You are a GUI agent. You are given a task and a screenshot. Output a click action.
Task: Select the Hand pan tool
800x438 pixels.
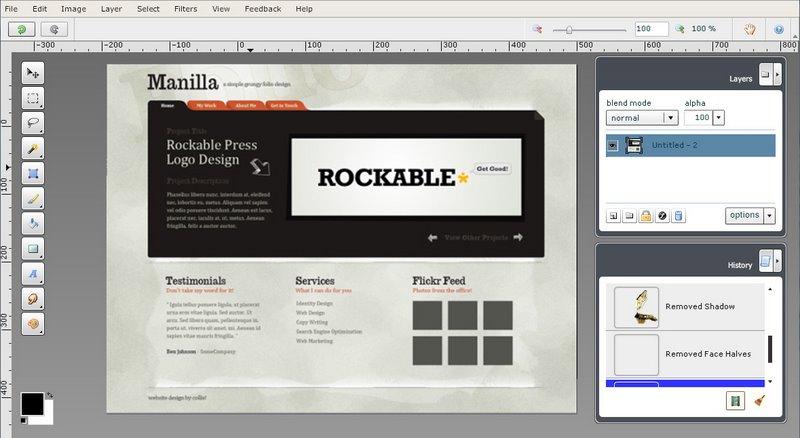(749, 29)
